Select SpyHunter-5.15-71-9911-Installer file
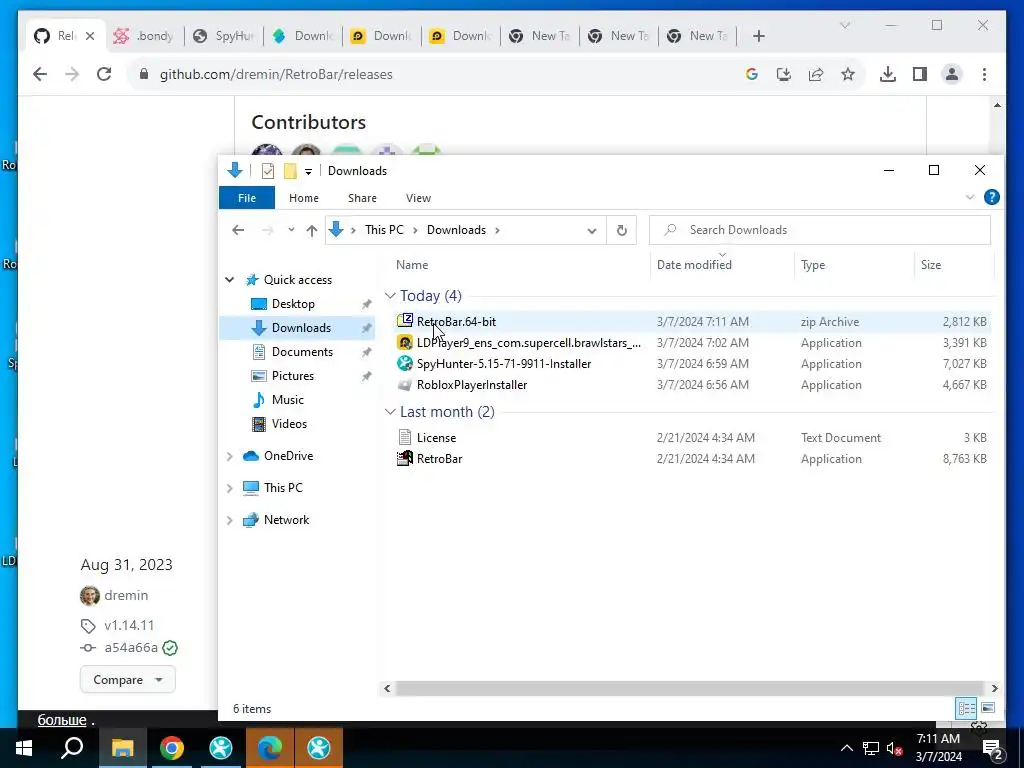The image size is (1024, 768). [692, 364]
